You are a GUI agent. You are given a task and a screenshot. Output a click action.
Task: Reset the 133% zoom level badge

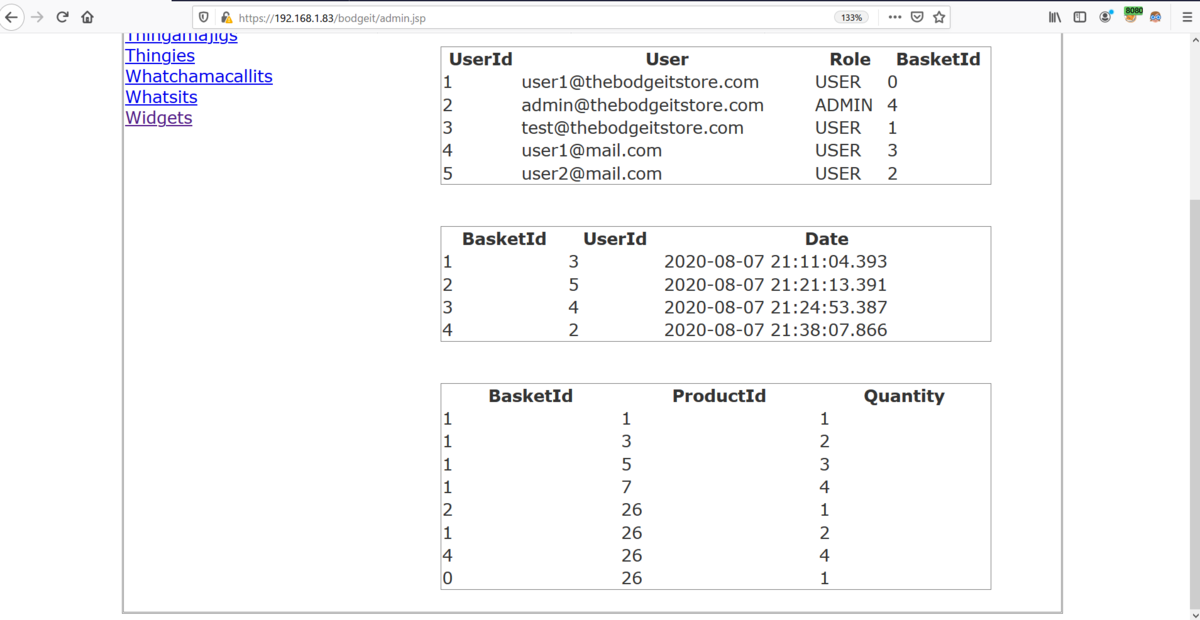(851, 17)
